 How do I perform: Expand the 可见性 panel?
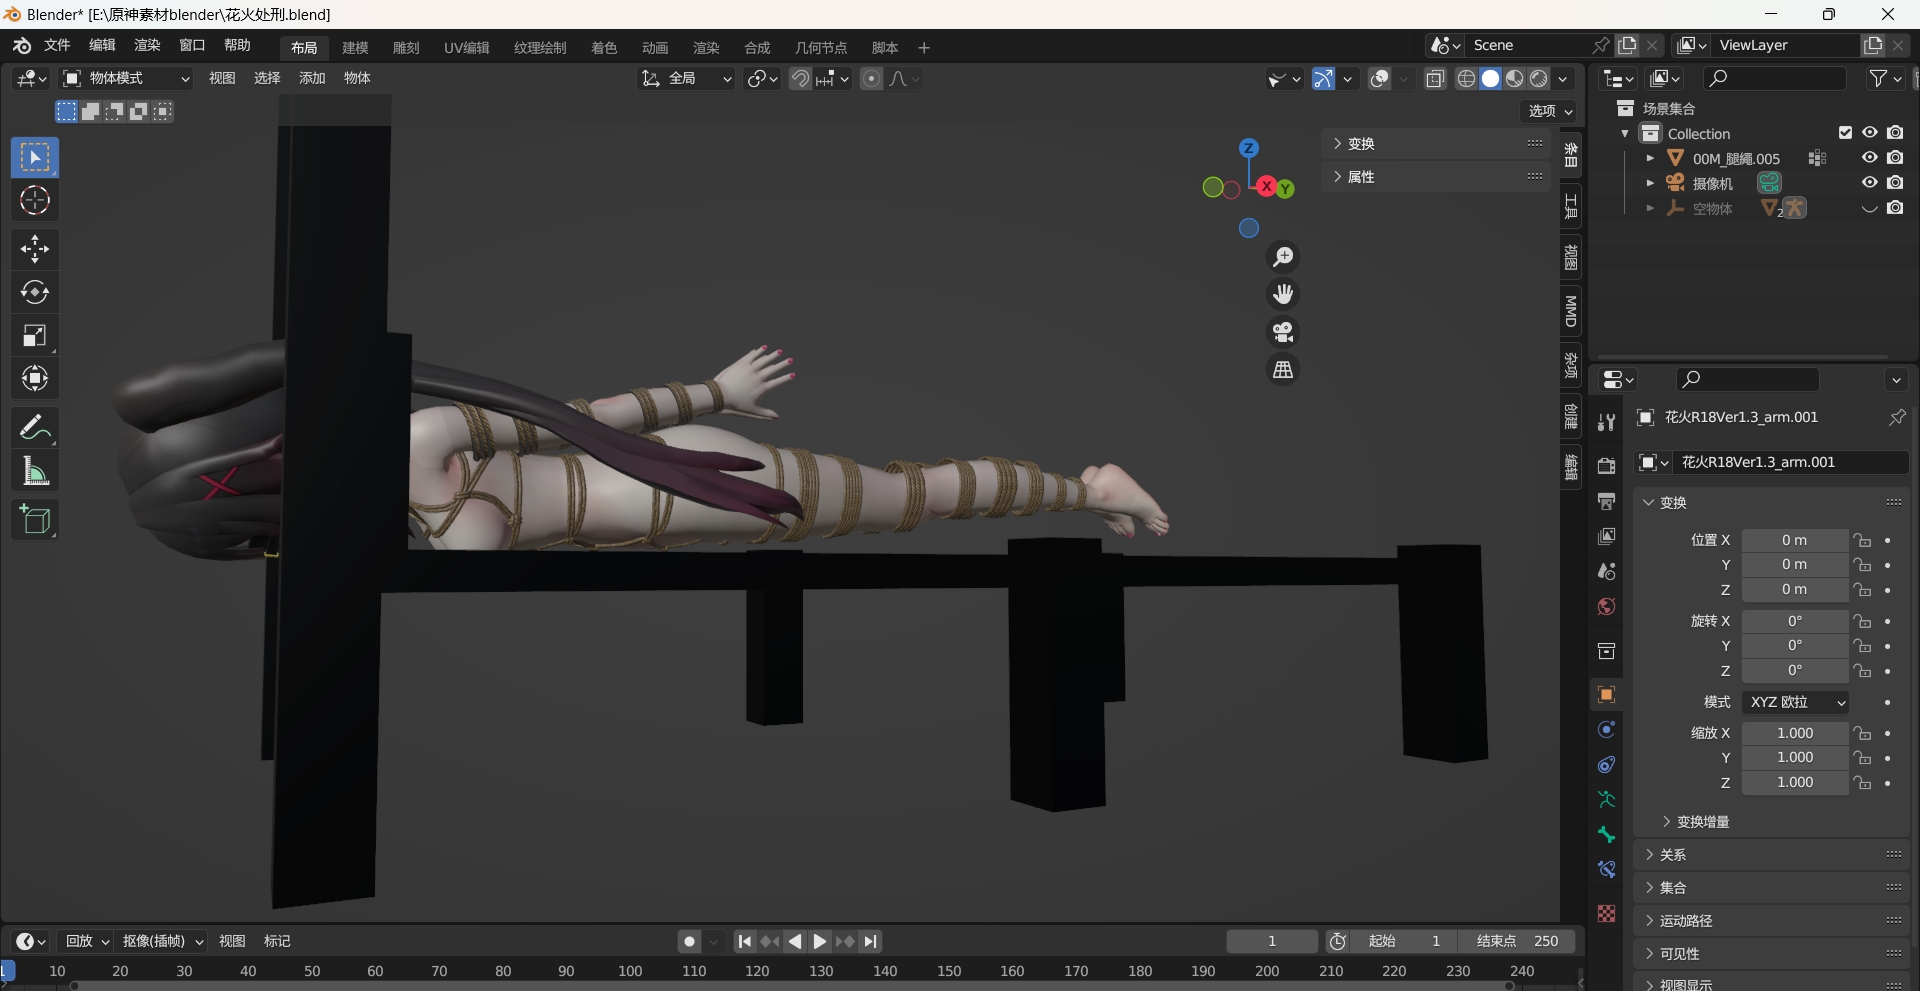point(1772,954)
